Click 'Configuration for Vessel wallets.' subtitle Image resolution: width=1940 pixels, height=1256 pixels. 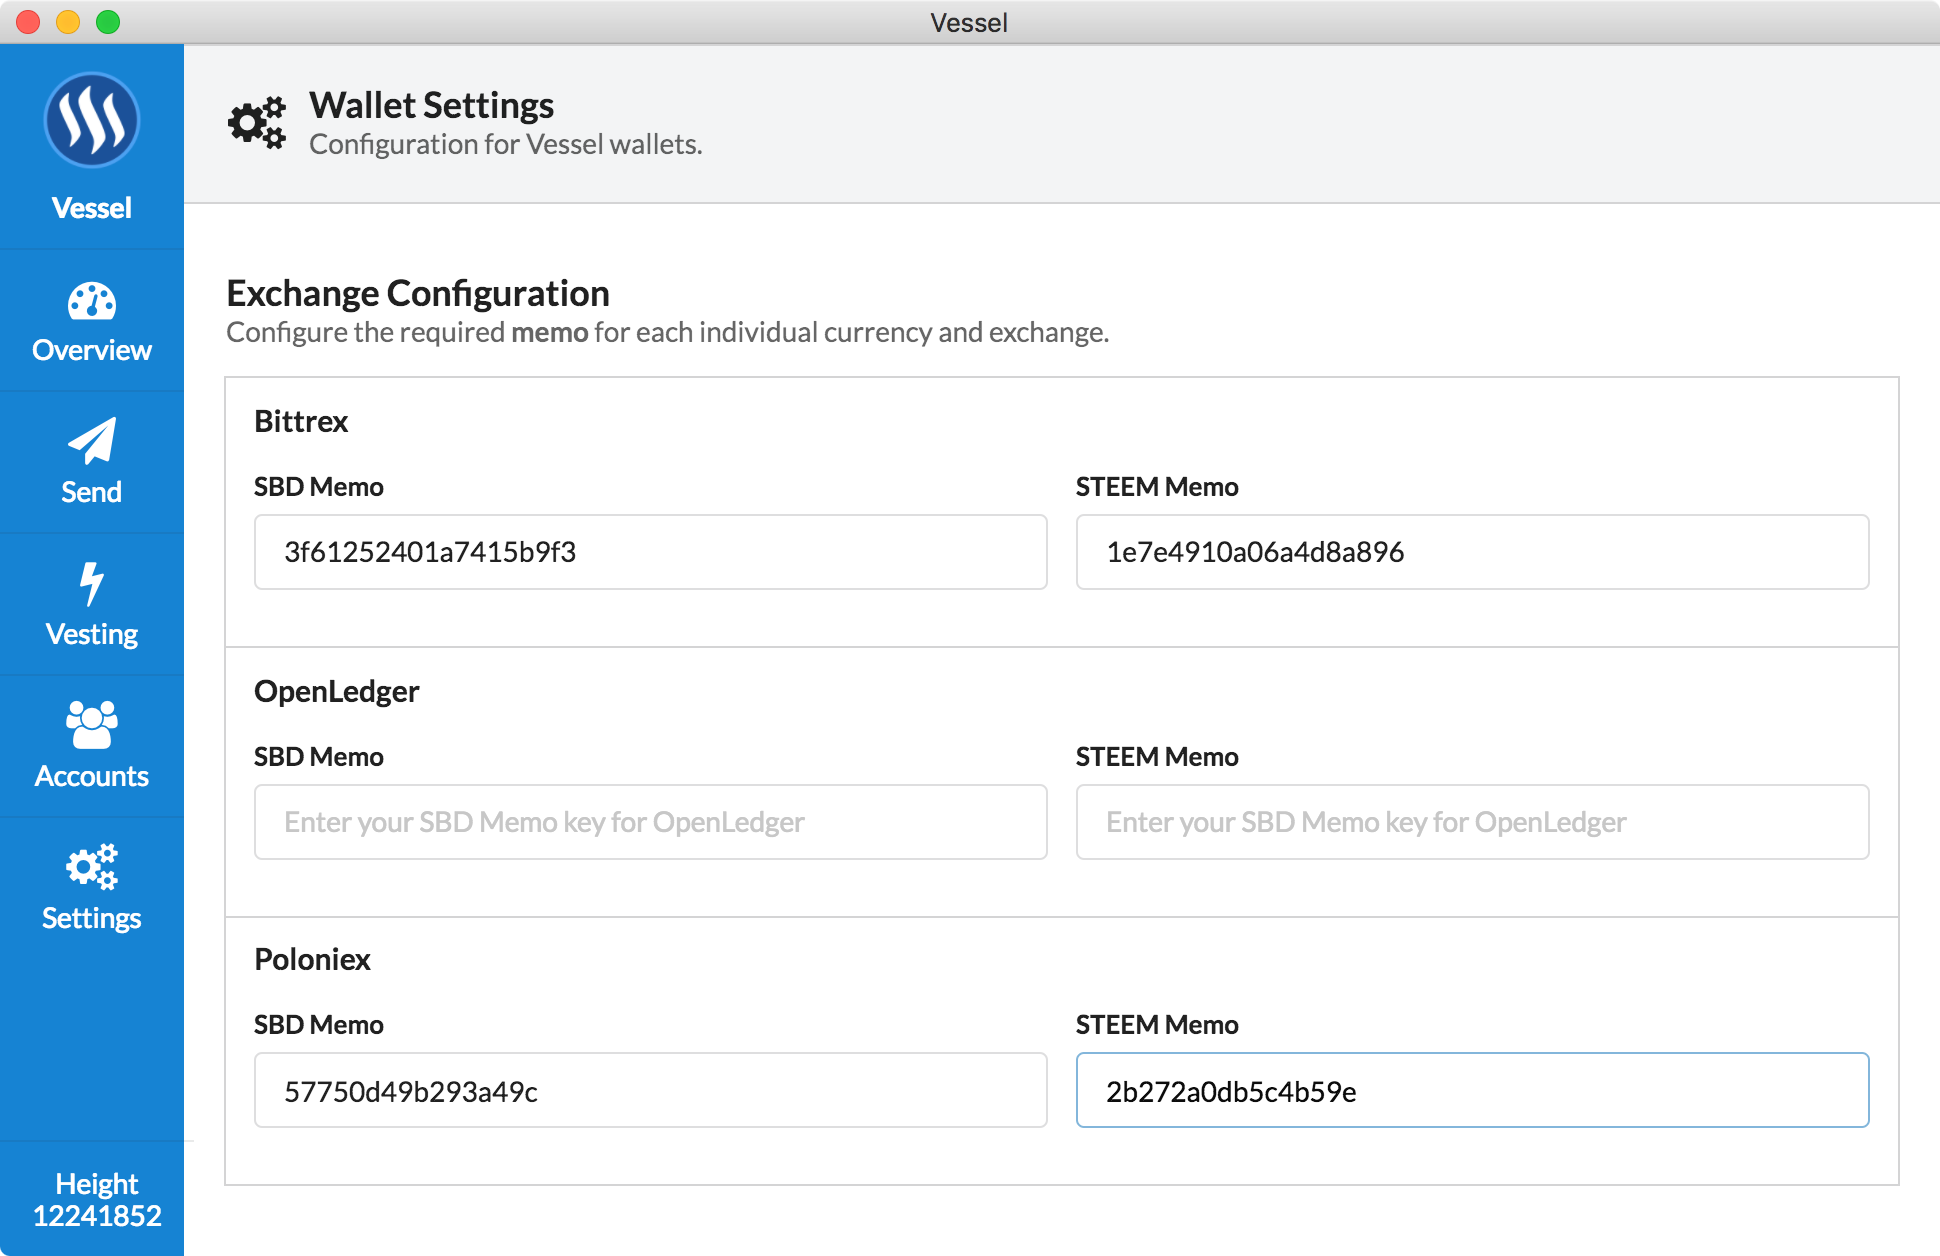tap(506, 144)
